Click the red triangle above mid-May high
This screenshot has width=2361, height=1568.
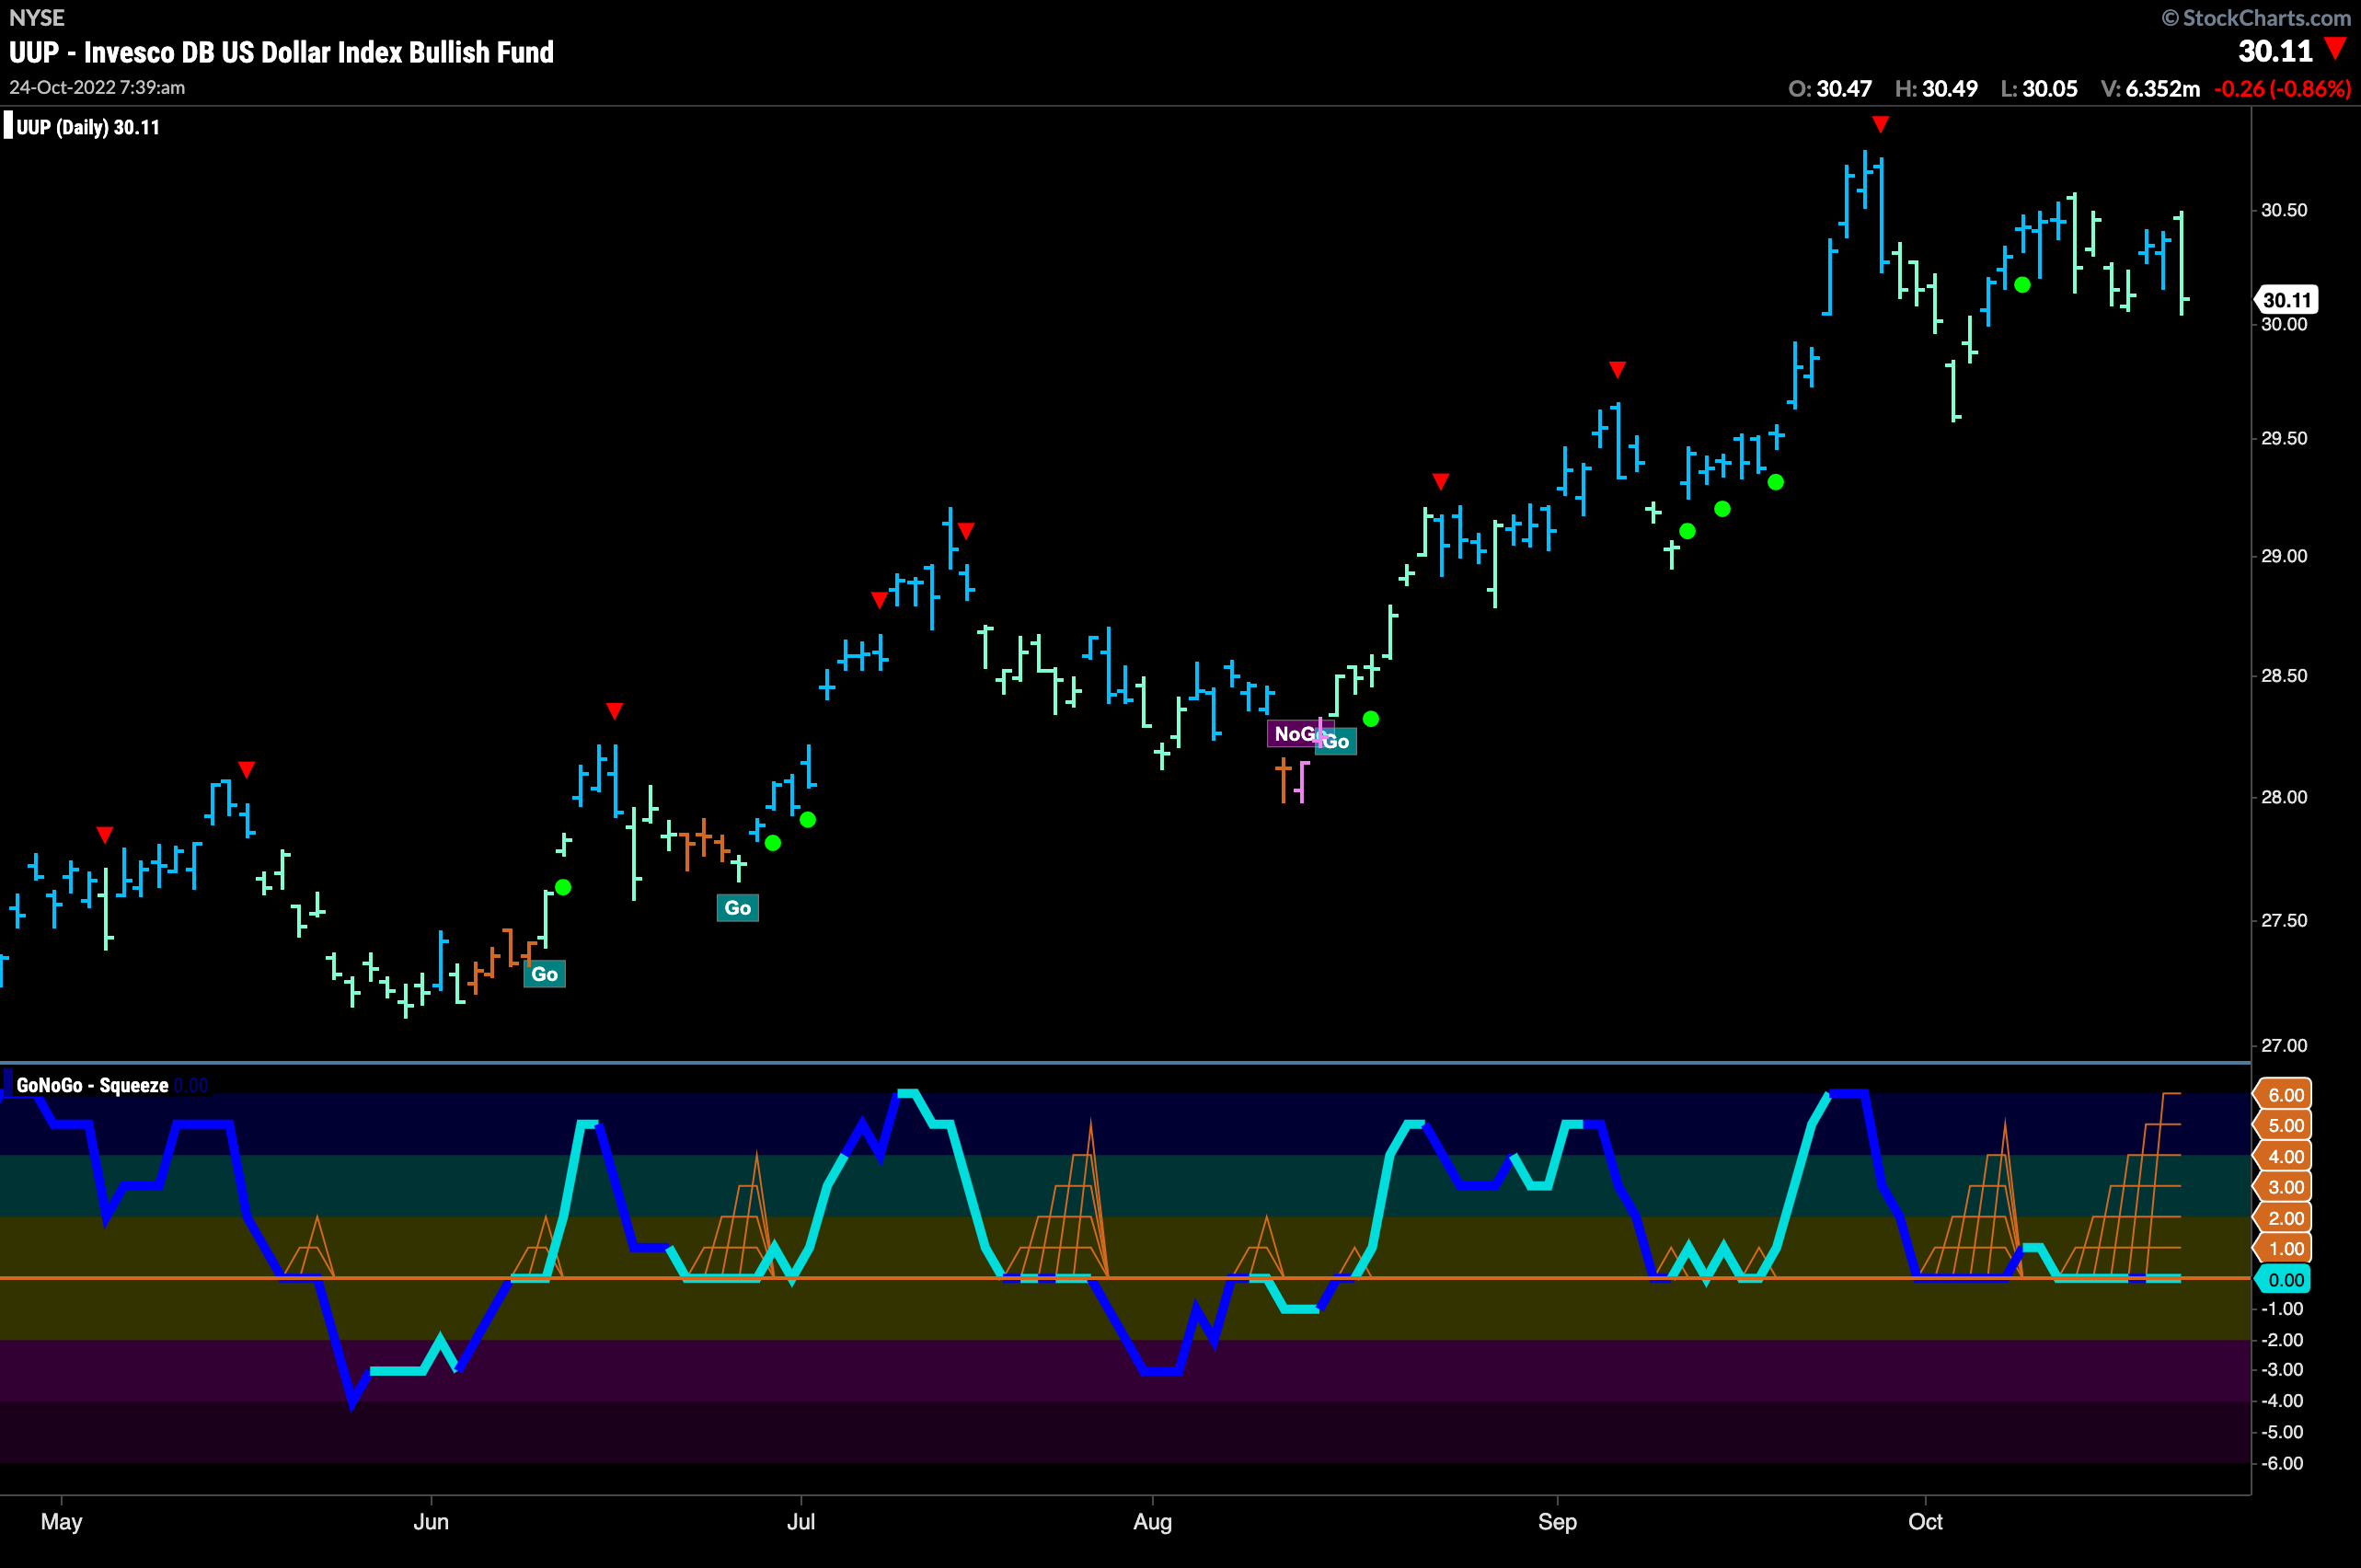[x=247, y=770]
